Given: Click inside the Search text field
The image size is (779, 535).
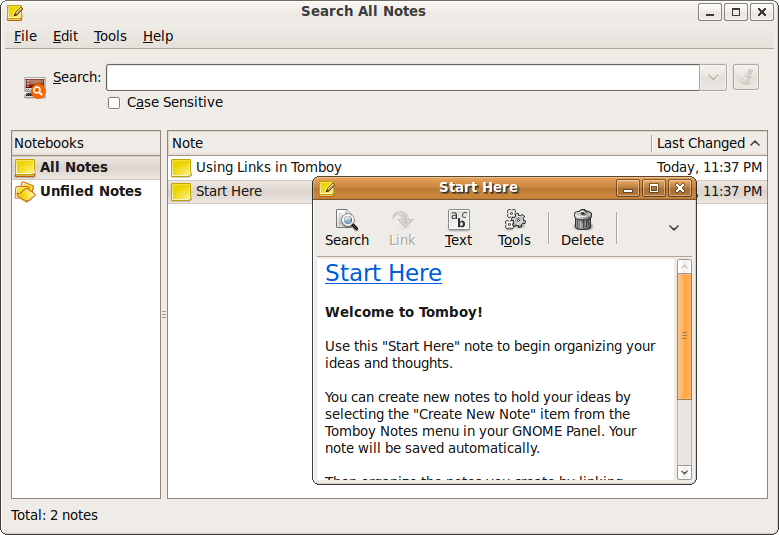Looking at the screenshot, I should (402, 78).
